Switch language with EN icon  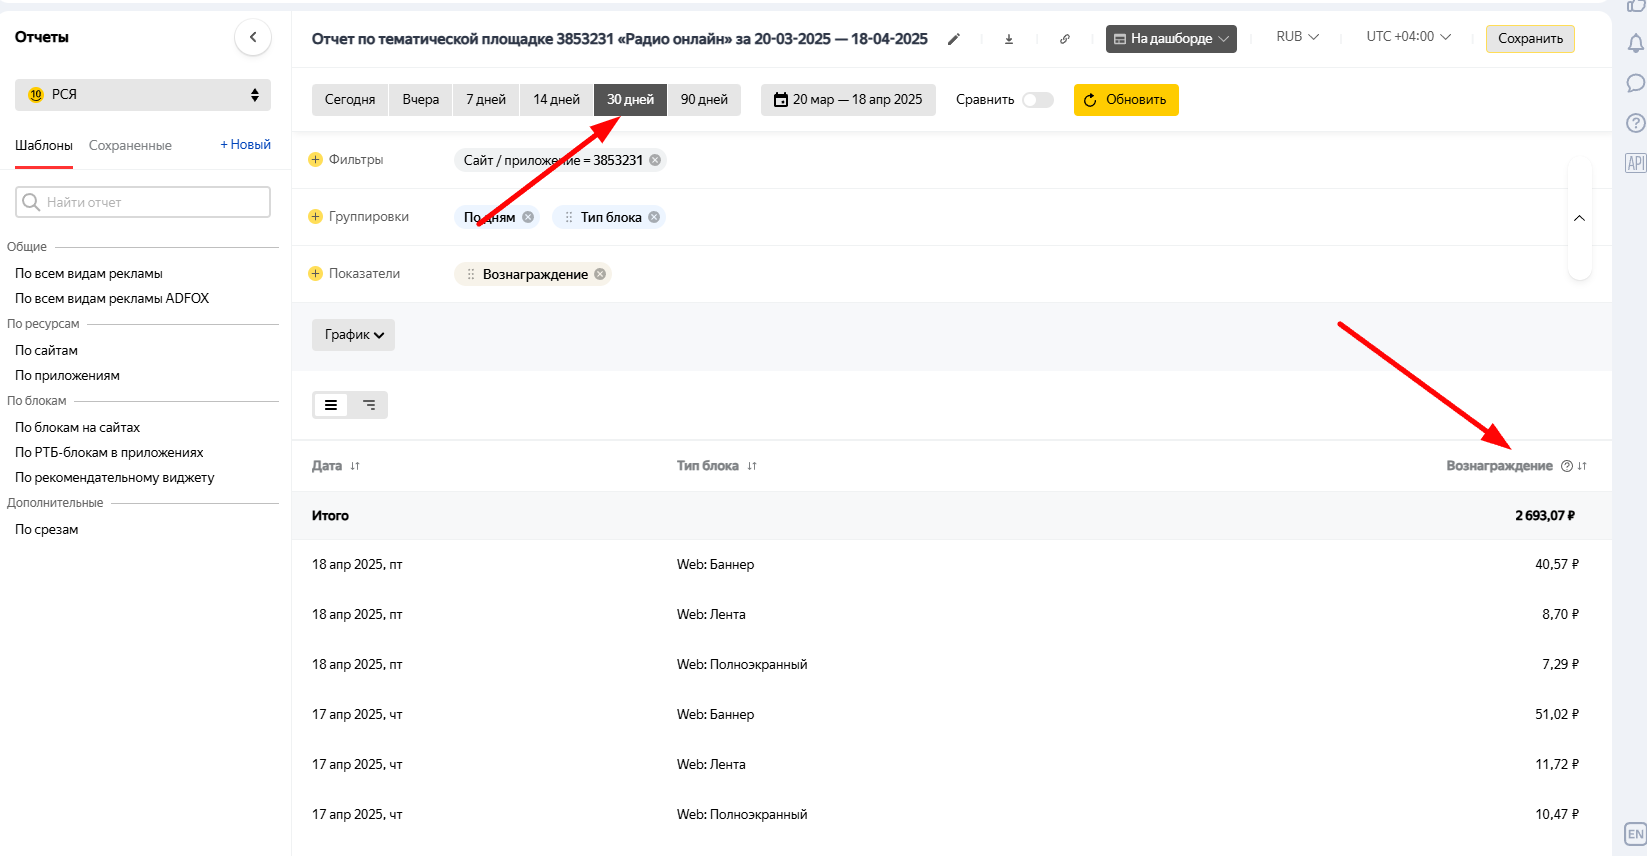tap(1636, 834)
